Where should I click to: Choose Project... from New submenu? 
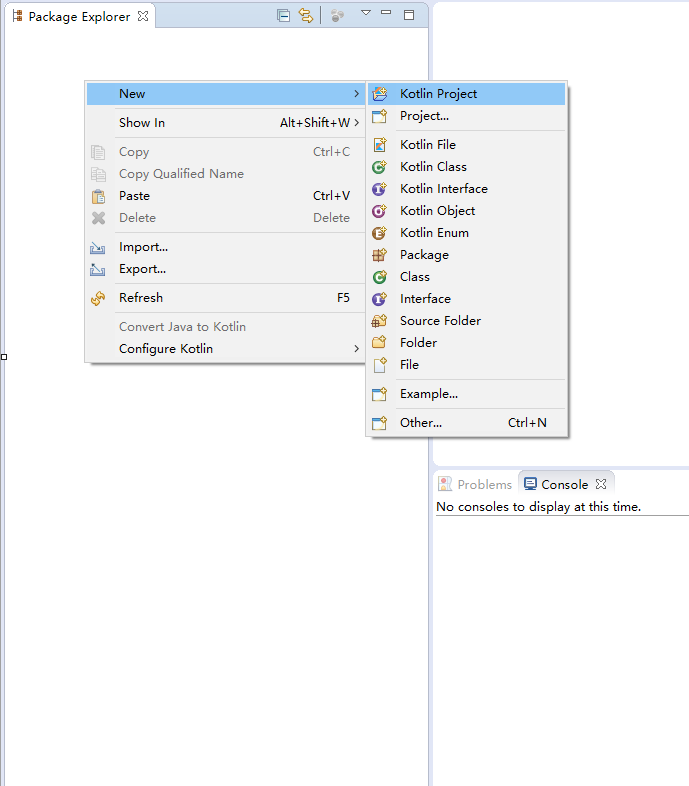click(x=466, y=116)
